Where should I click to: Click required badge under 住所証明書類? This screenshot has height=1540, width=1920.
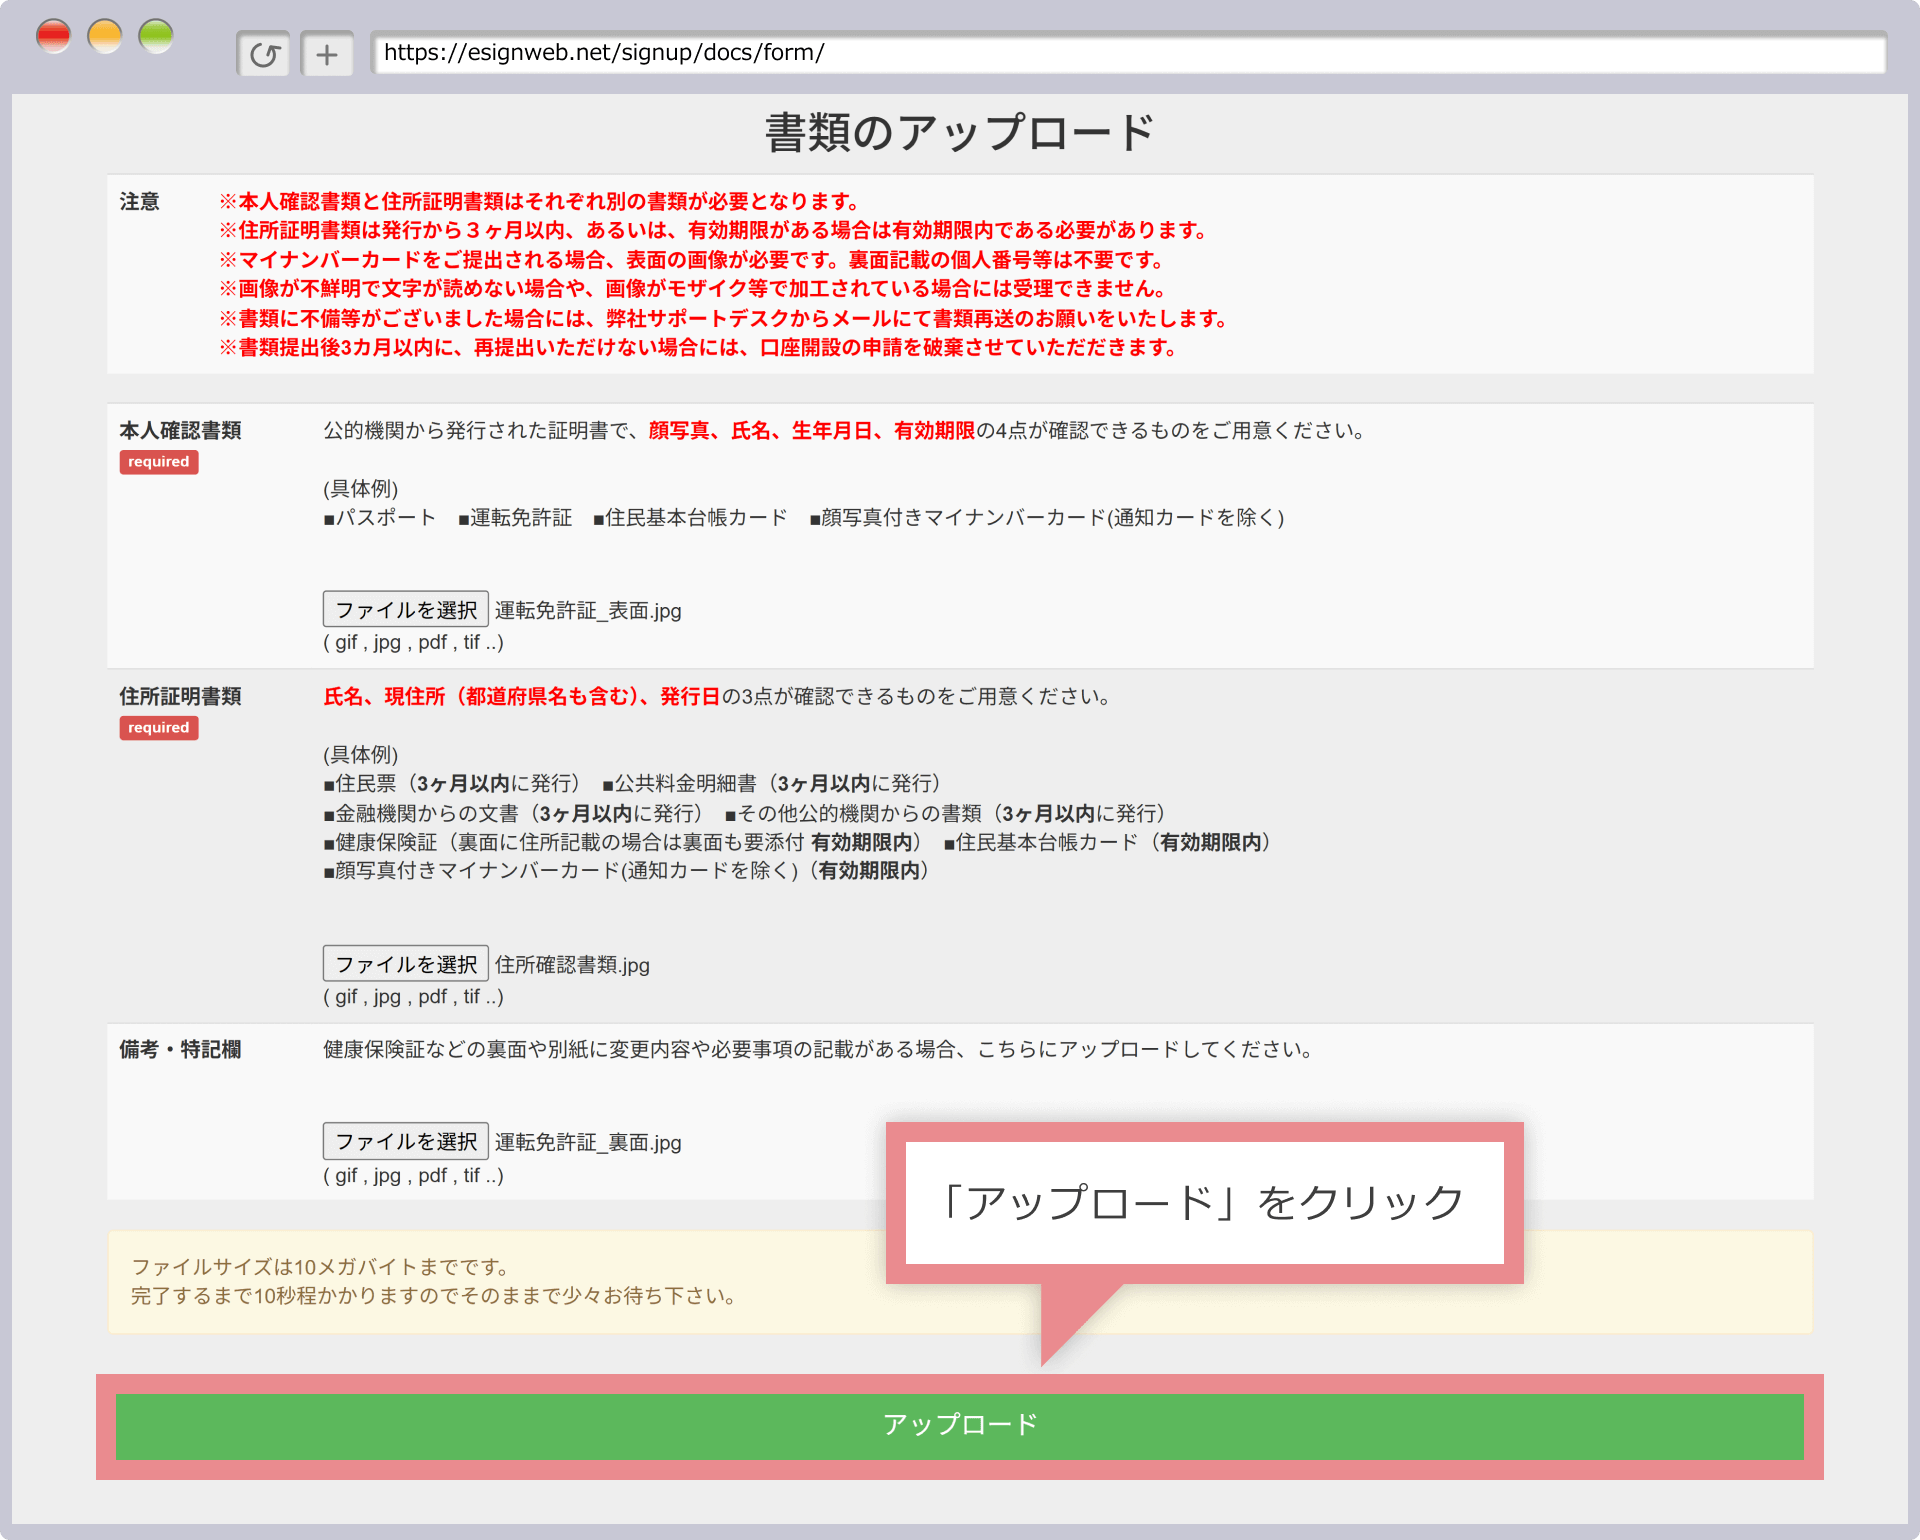(159, 728)
